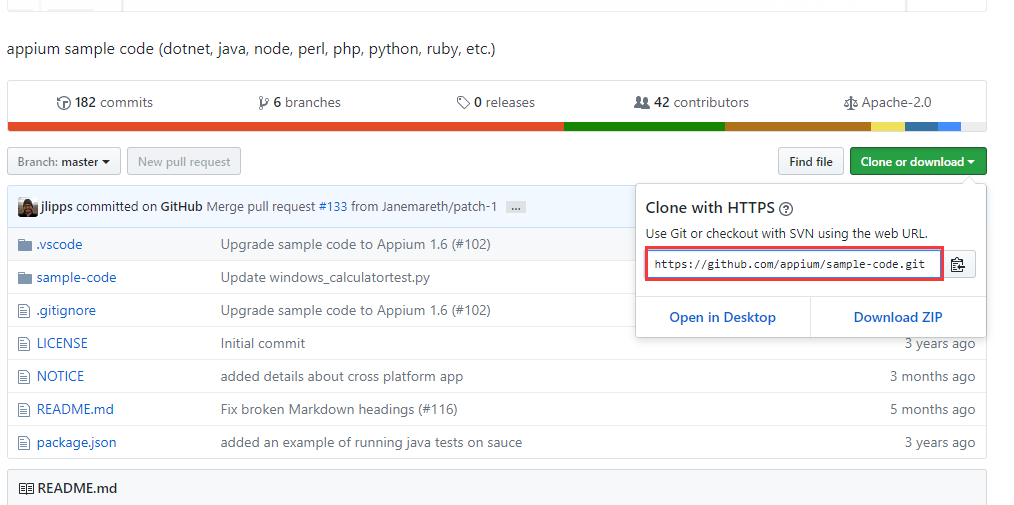This screenshot has height=505, width=1014.
Task: Copy clone URL to clipboard icon
Action: 958,265
